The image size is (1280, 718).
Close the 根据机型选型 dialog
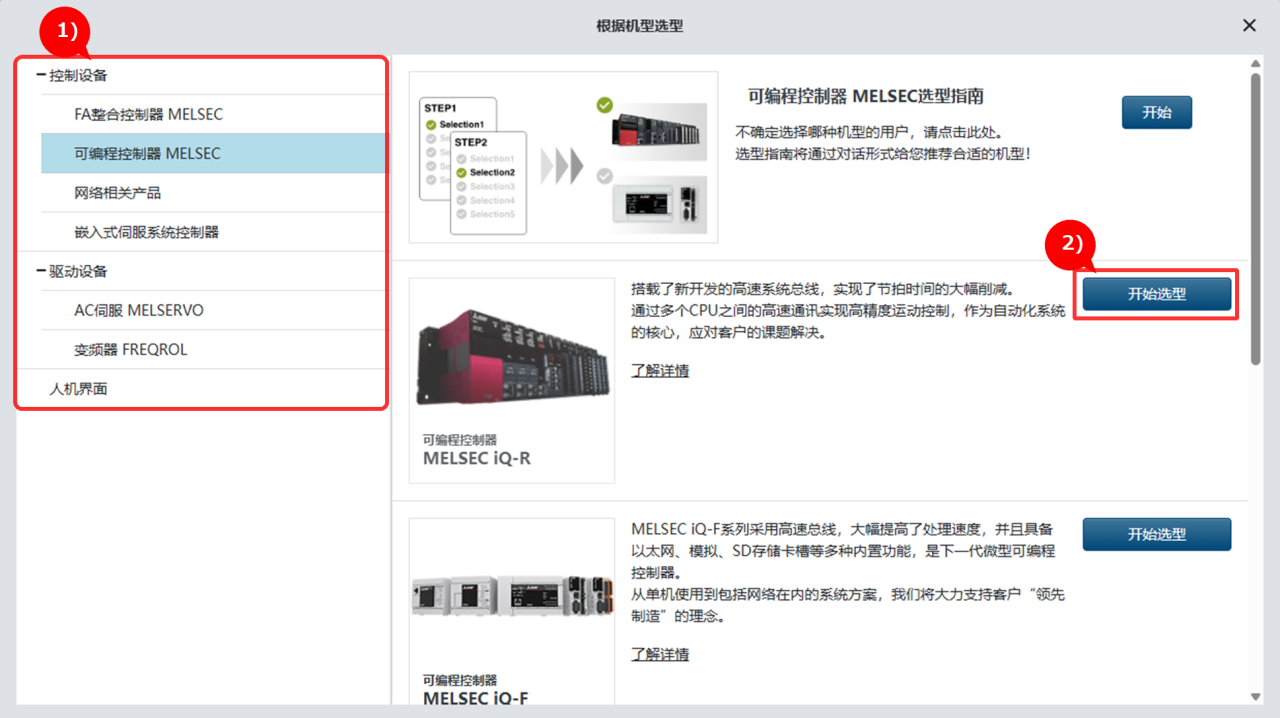[1249, 26]
